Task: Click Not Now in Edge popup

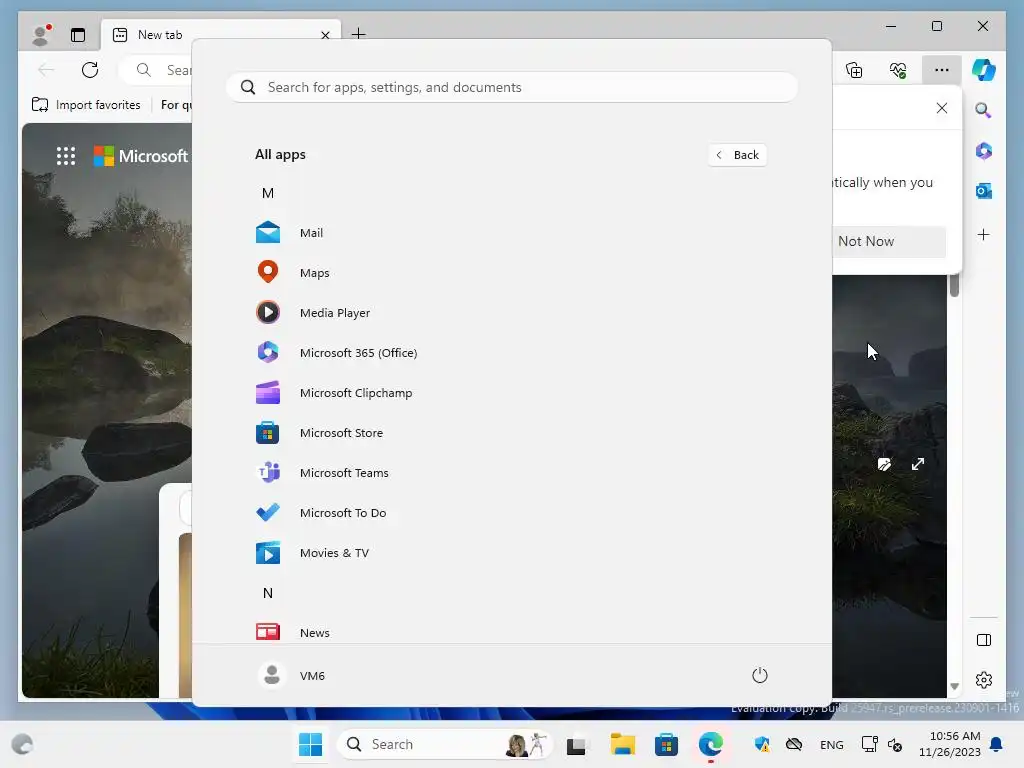Action: tap(889, 241)
